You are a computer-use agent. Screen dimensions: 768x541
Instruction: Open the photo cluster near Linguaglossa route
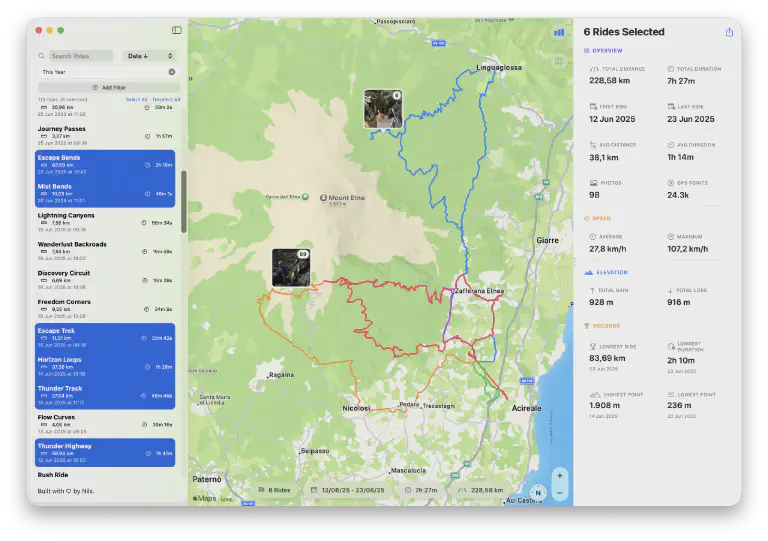(x=382, y=108)
